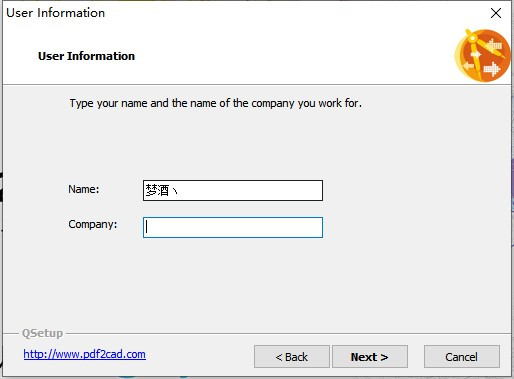Focus the Company text field
Screen dimensions: 514x379
pyautogui.click(x=233, y=227)
